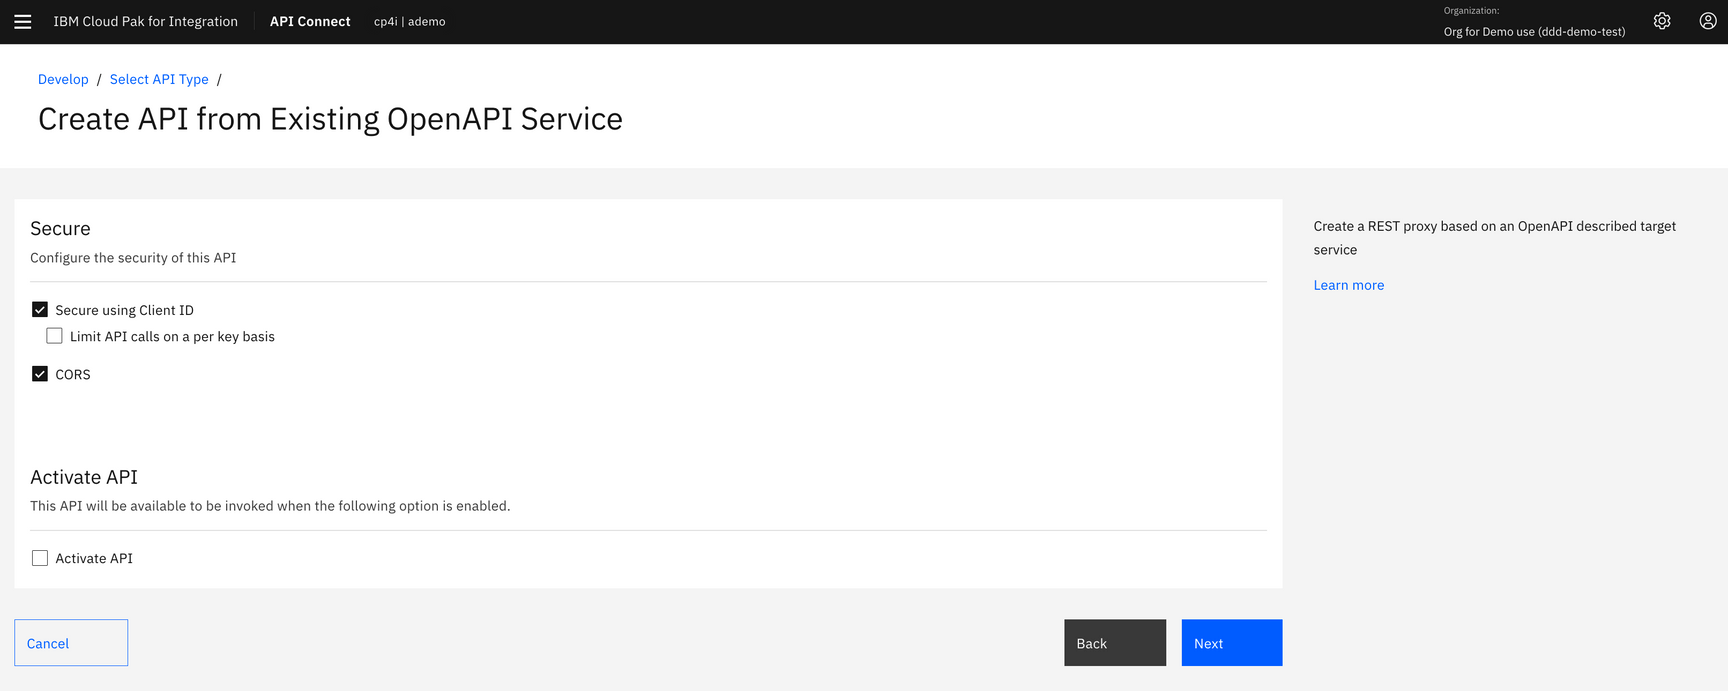Click the Activate API section heading
Image resolution: width=1728 pixels, height=691 pixels.
point(84,476)
